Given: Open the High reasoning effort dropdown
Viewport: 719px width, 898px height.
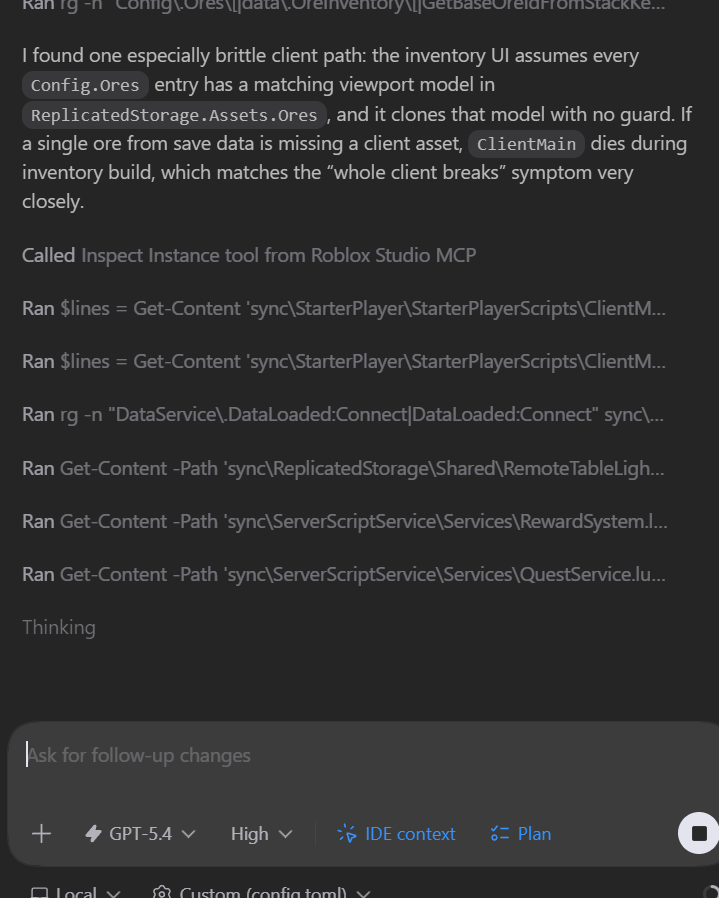Looking at the screenshot, I should (261, 833).
